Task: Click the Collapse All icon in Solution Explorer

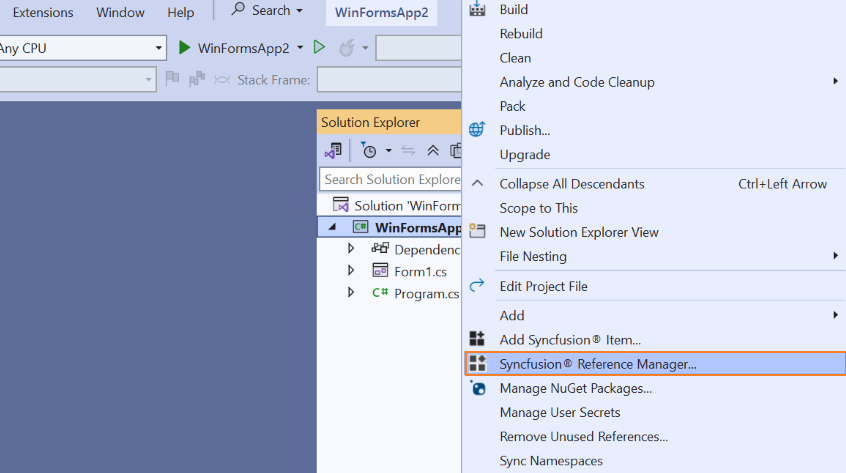Action: pos(433,150)
